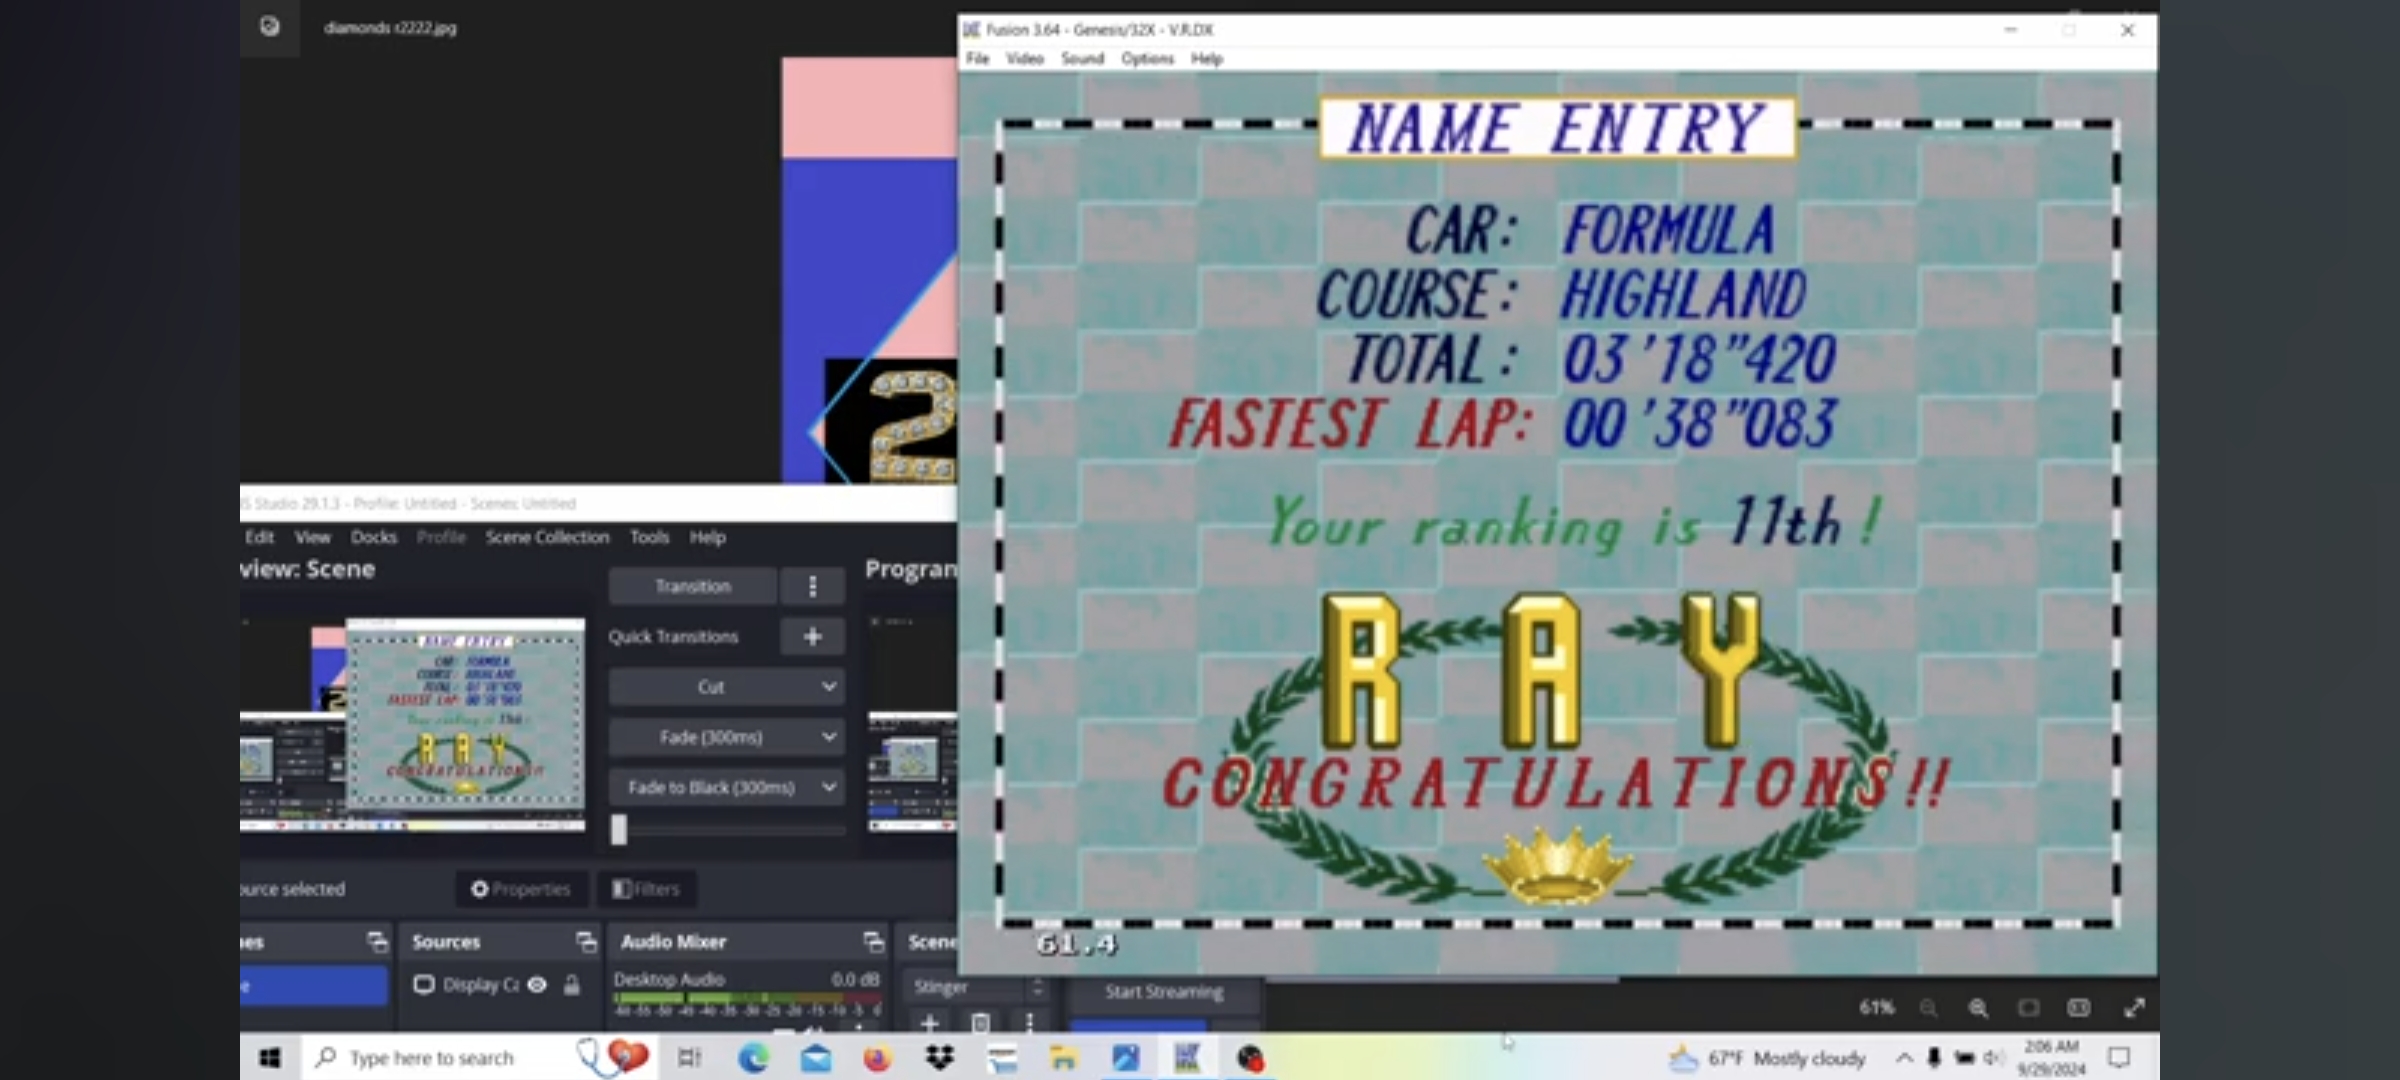Click the transition T-bar slider handle
The height and width of the screenshot is (1080, 2400).
click(x=619, y=829)
